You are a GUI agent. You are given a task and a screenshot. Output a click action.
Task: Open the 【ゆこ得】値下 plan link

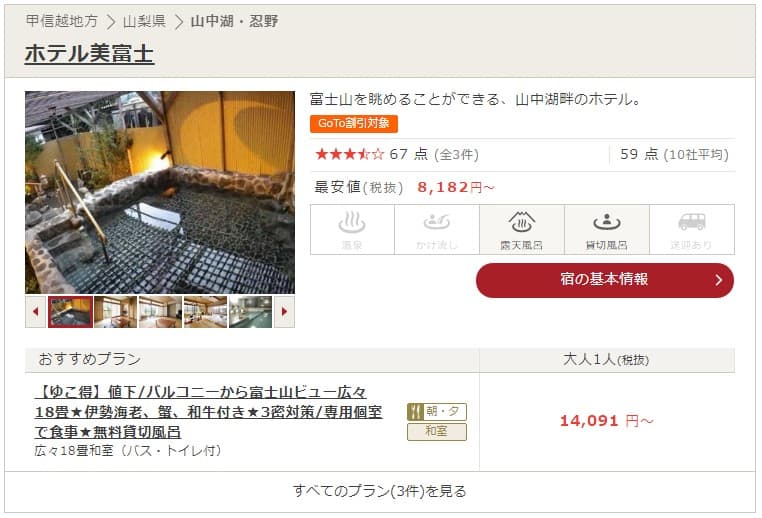(x=208, y=412)
